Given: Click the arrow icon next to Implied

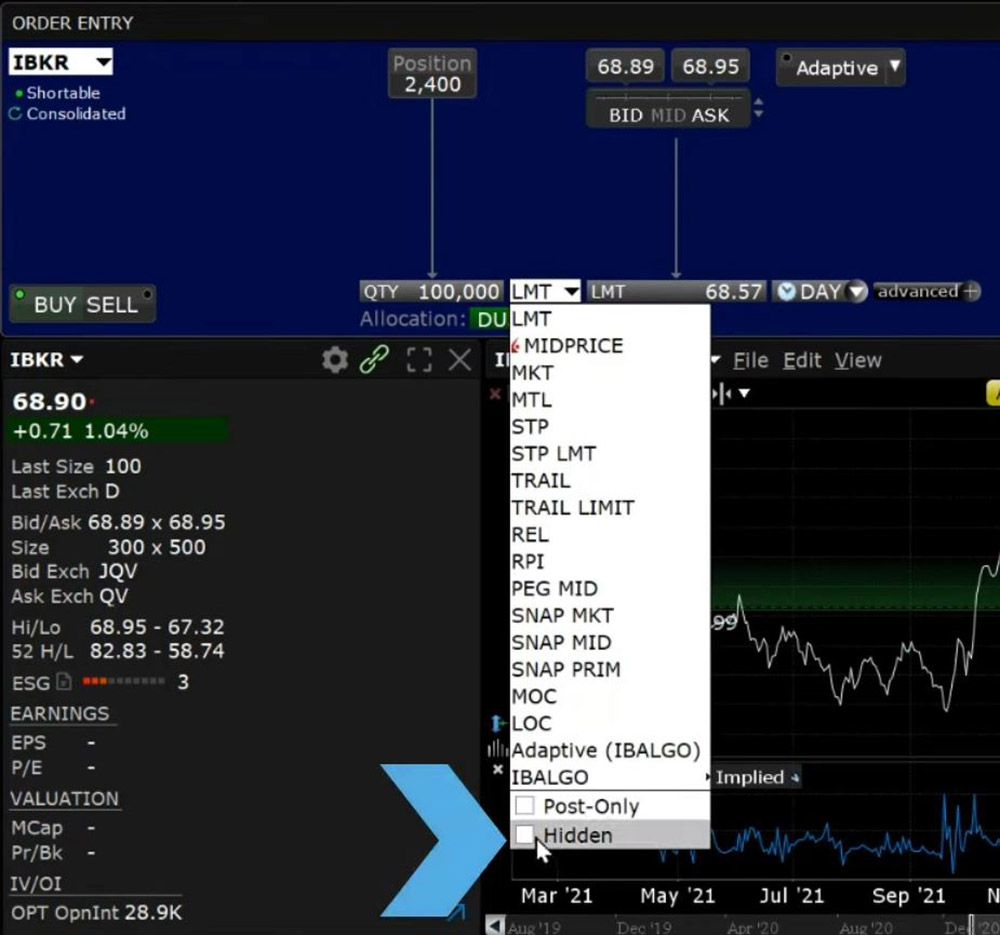Looking at the screenshot, I should click(x=795, y=777).
